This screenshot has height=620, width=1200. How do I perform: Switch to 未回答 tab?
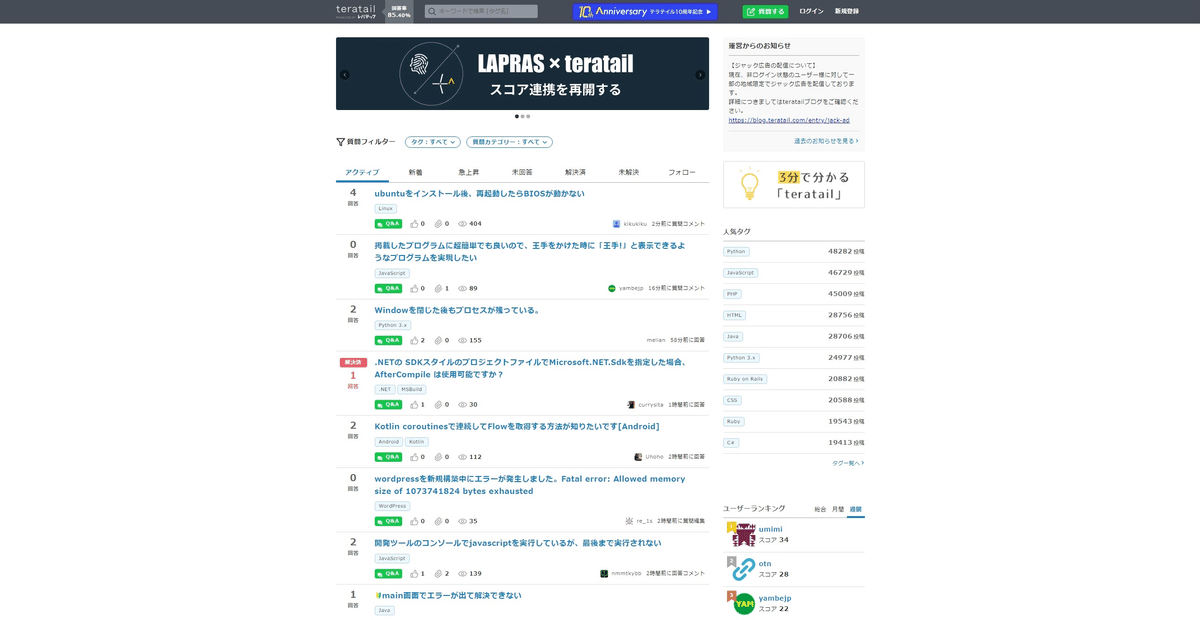(522, 172)
